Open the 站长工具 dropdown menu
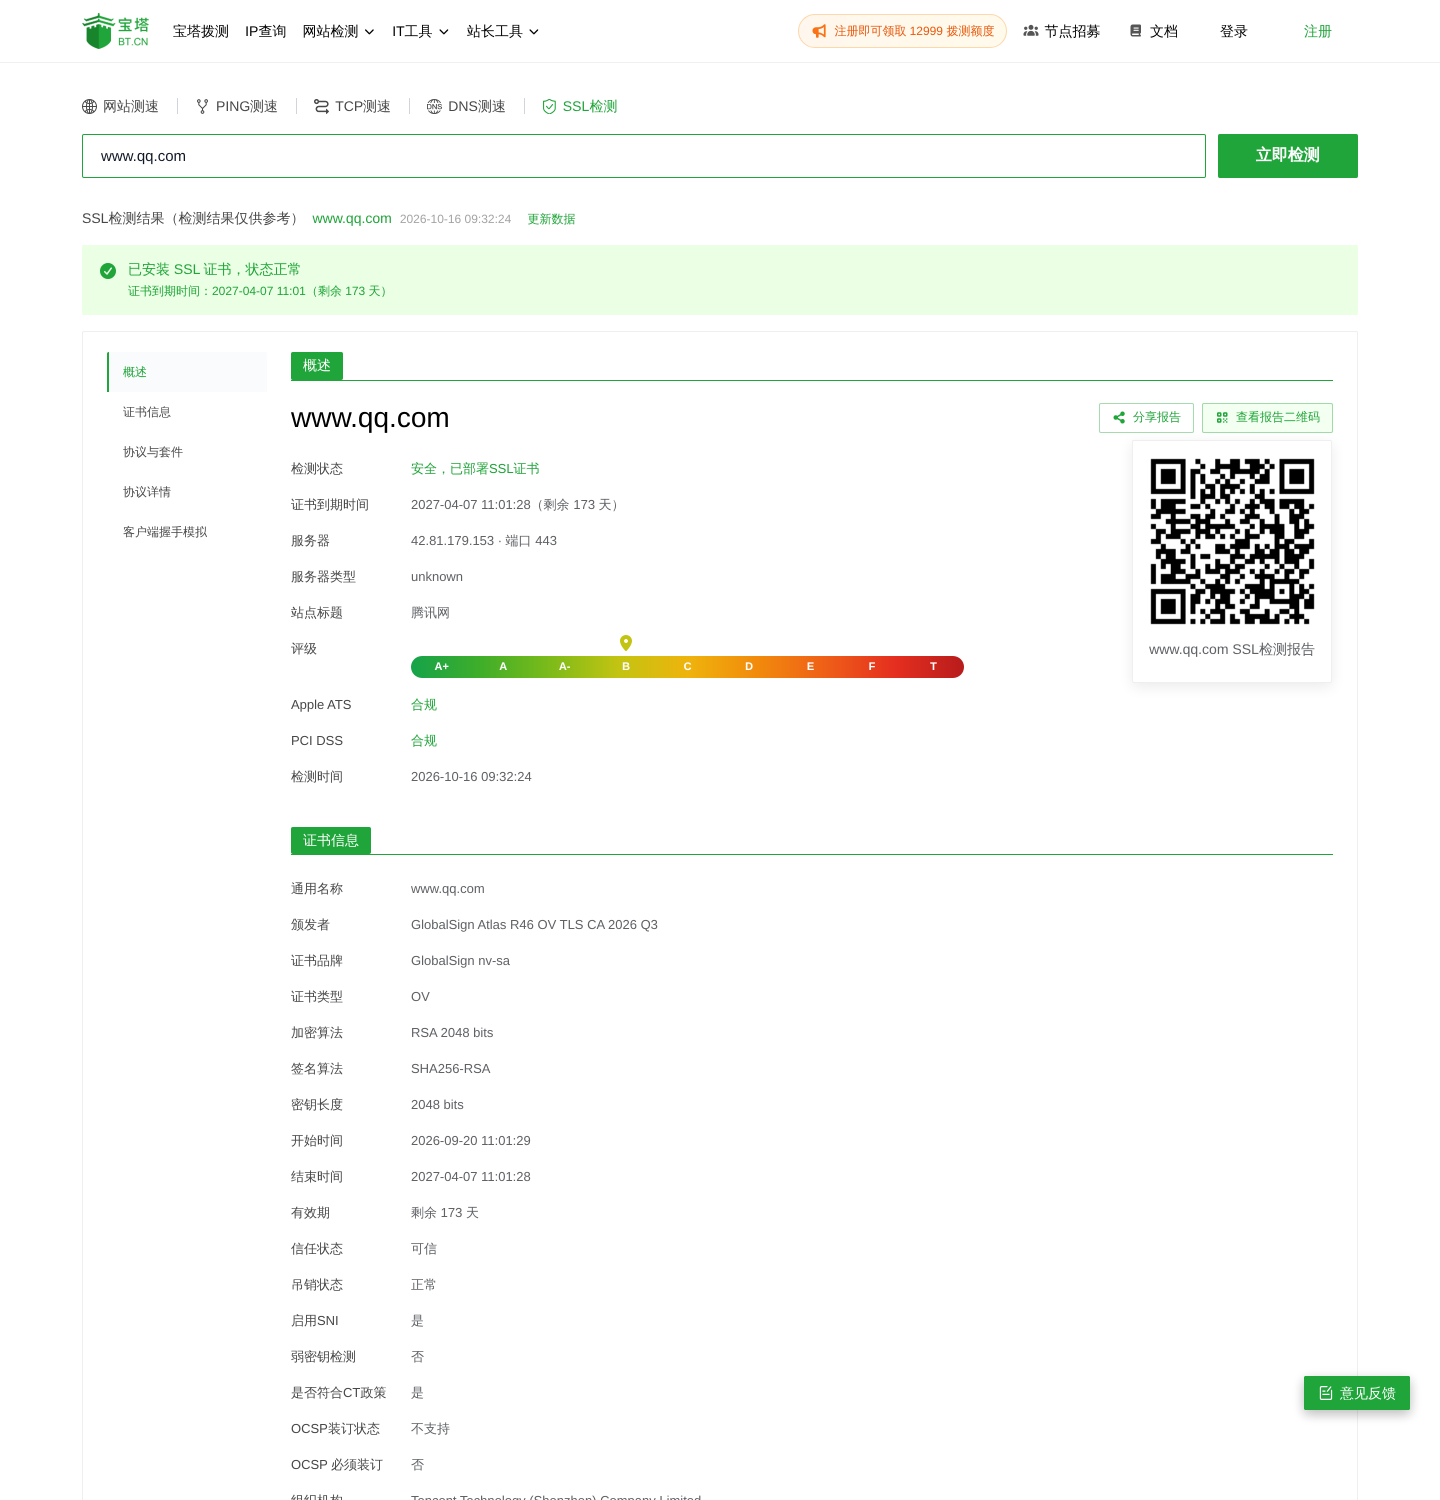The height and width of the screenshot is (1500, 1440). 503,31
